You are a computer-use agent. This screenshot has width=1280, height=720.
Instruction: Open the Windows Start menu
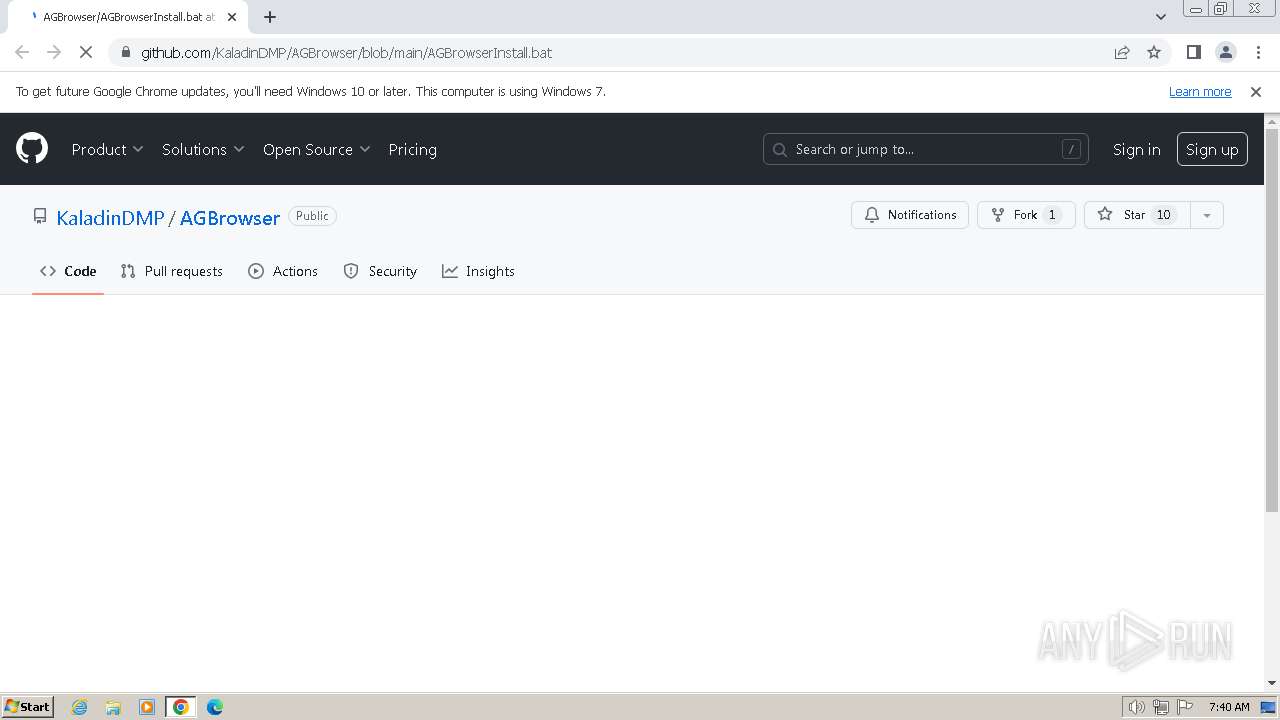pos(27,706)
